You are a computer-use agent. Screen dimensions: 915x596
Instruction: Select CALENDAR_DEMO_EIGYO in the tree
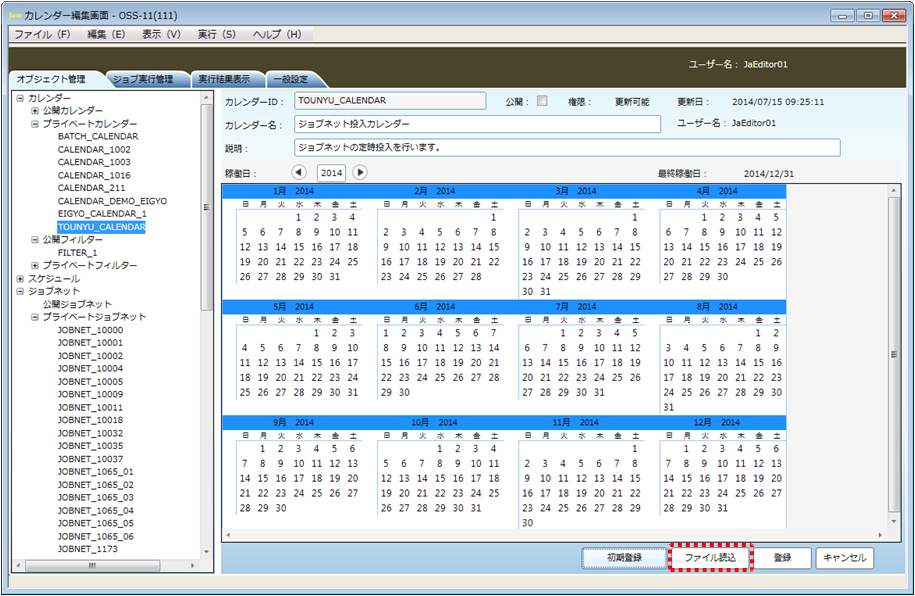point(112,201)
